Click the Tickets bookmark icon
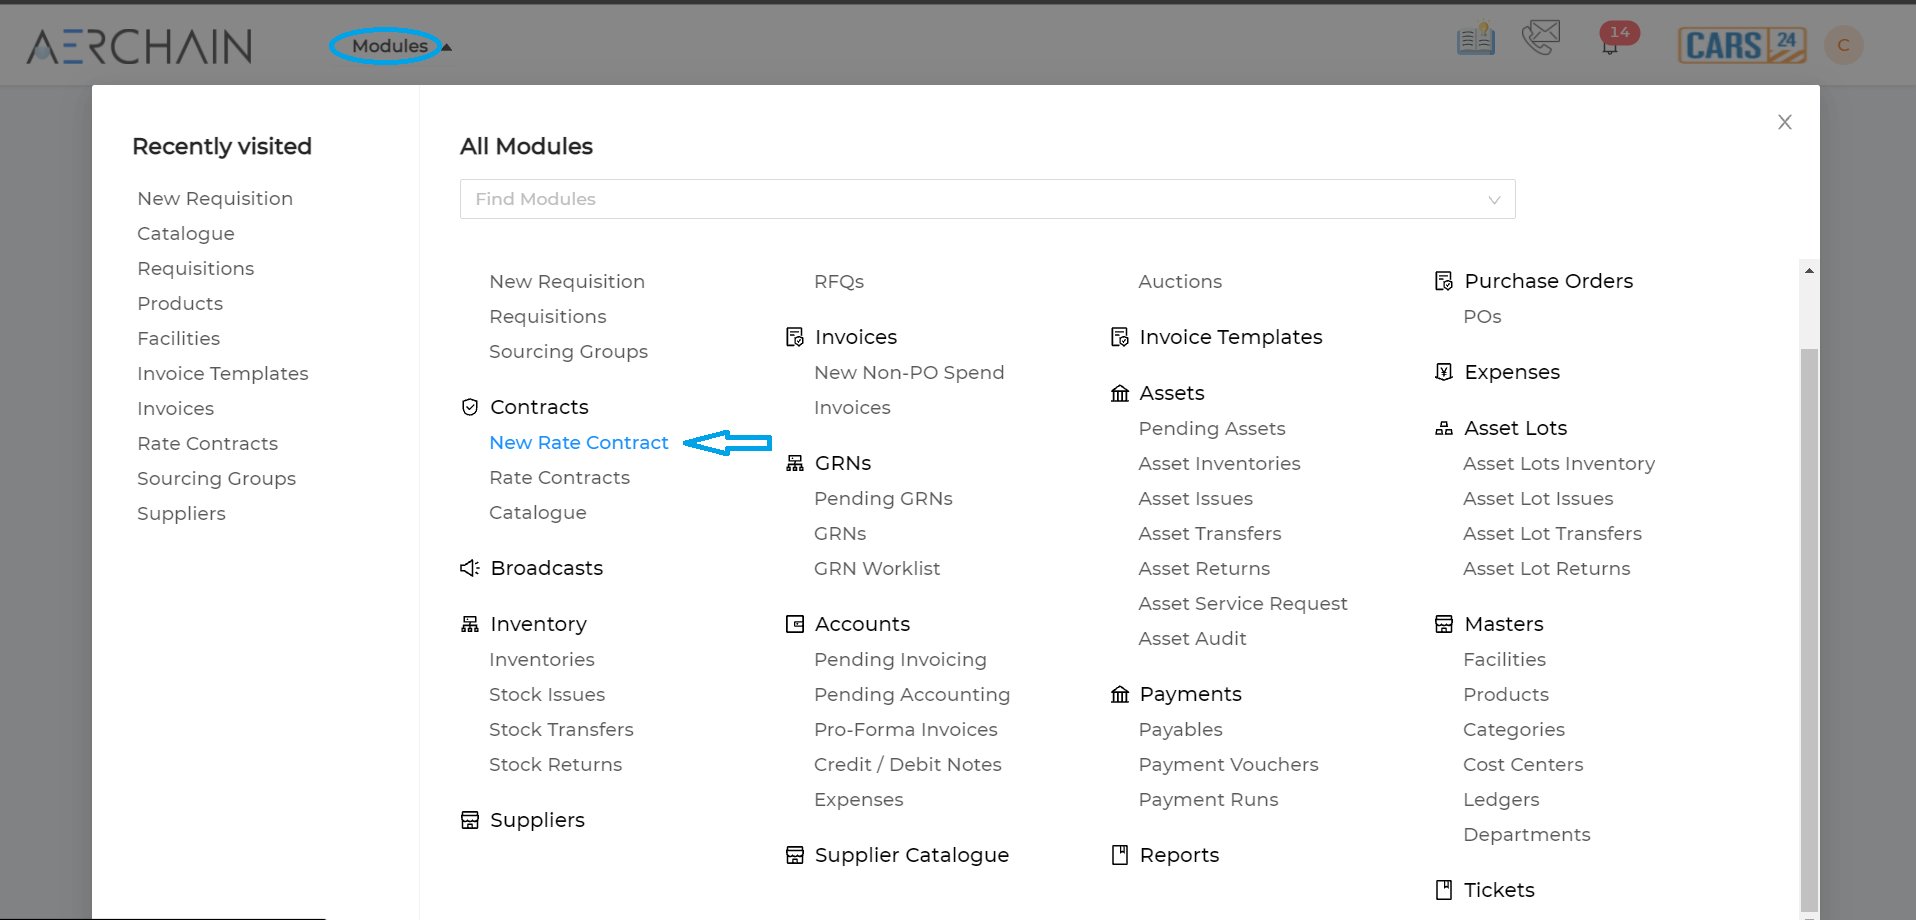Image resolution: width=1916 pixels, height=920 pixels. point(1444,890)
